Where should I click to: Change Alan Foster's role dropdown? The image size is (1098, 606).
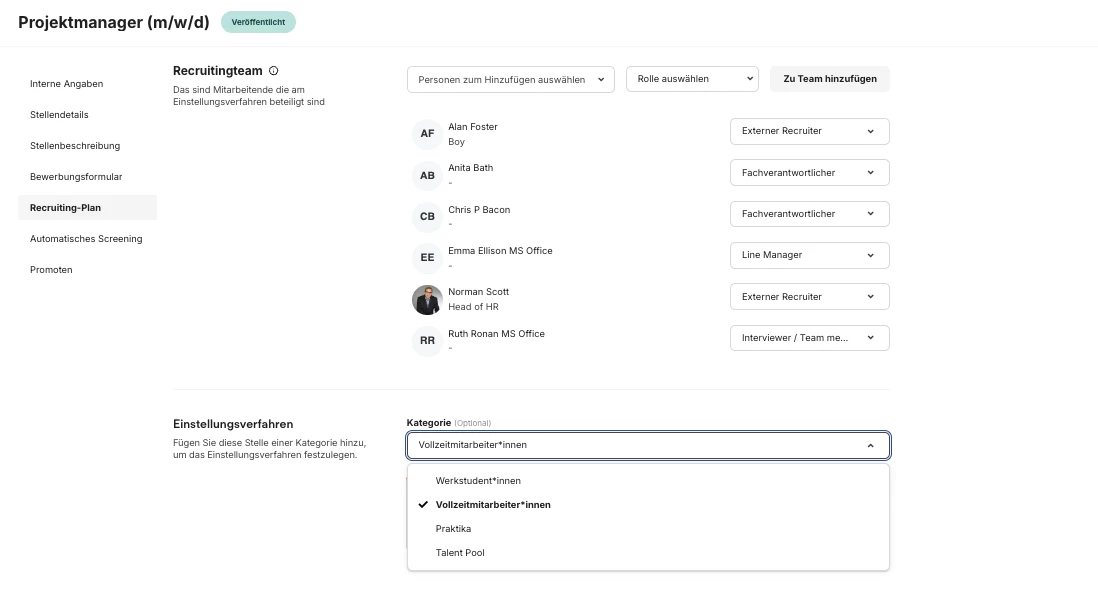point(809,131)
